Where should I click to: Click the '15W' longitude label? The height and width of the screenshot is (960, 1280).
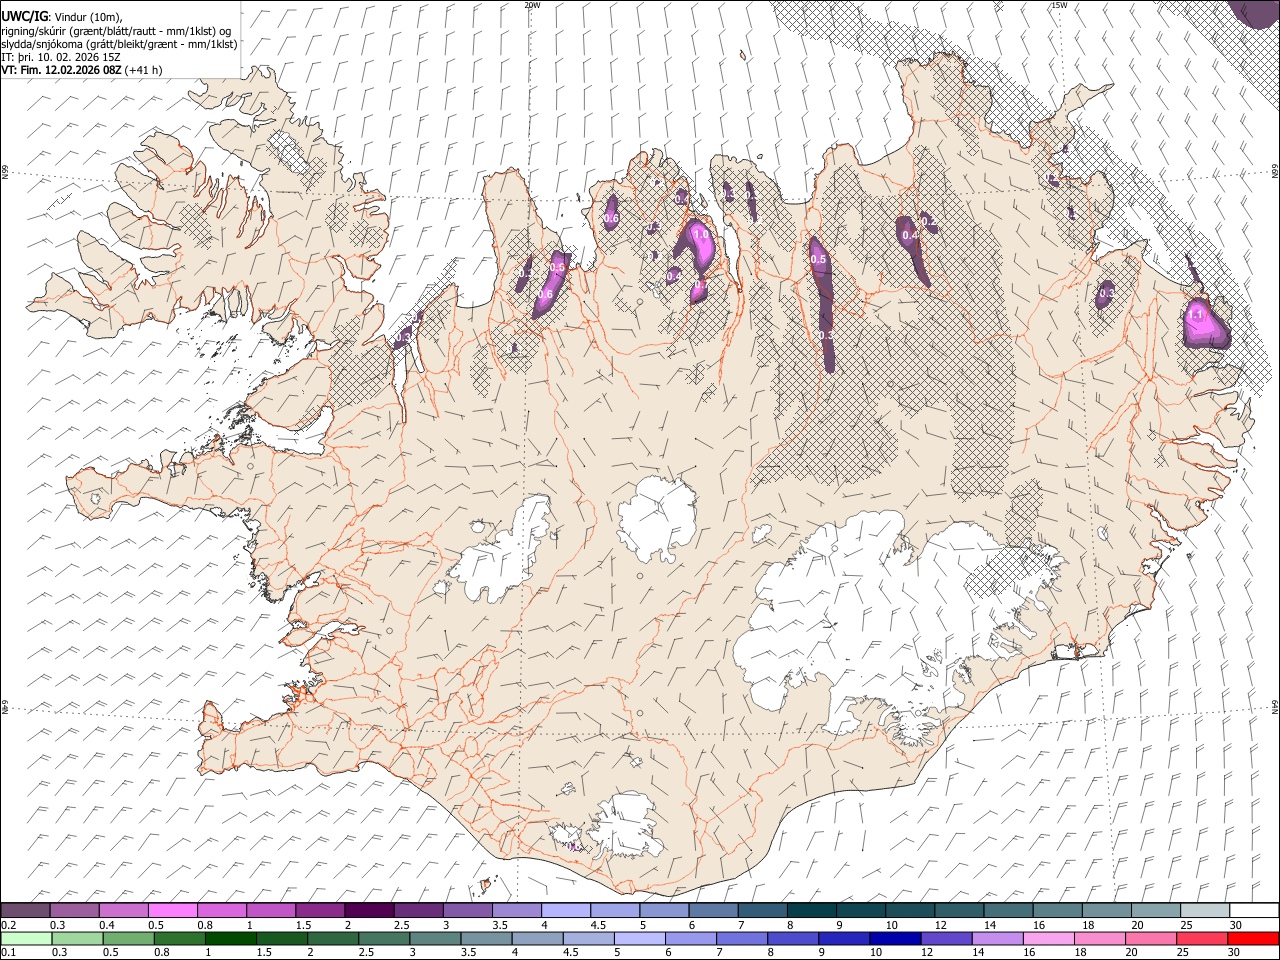pyautogui.click(x=1059, y=5)
